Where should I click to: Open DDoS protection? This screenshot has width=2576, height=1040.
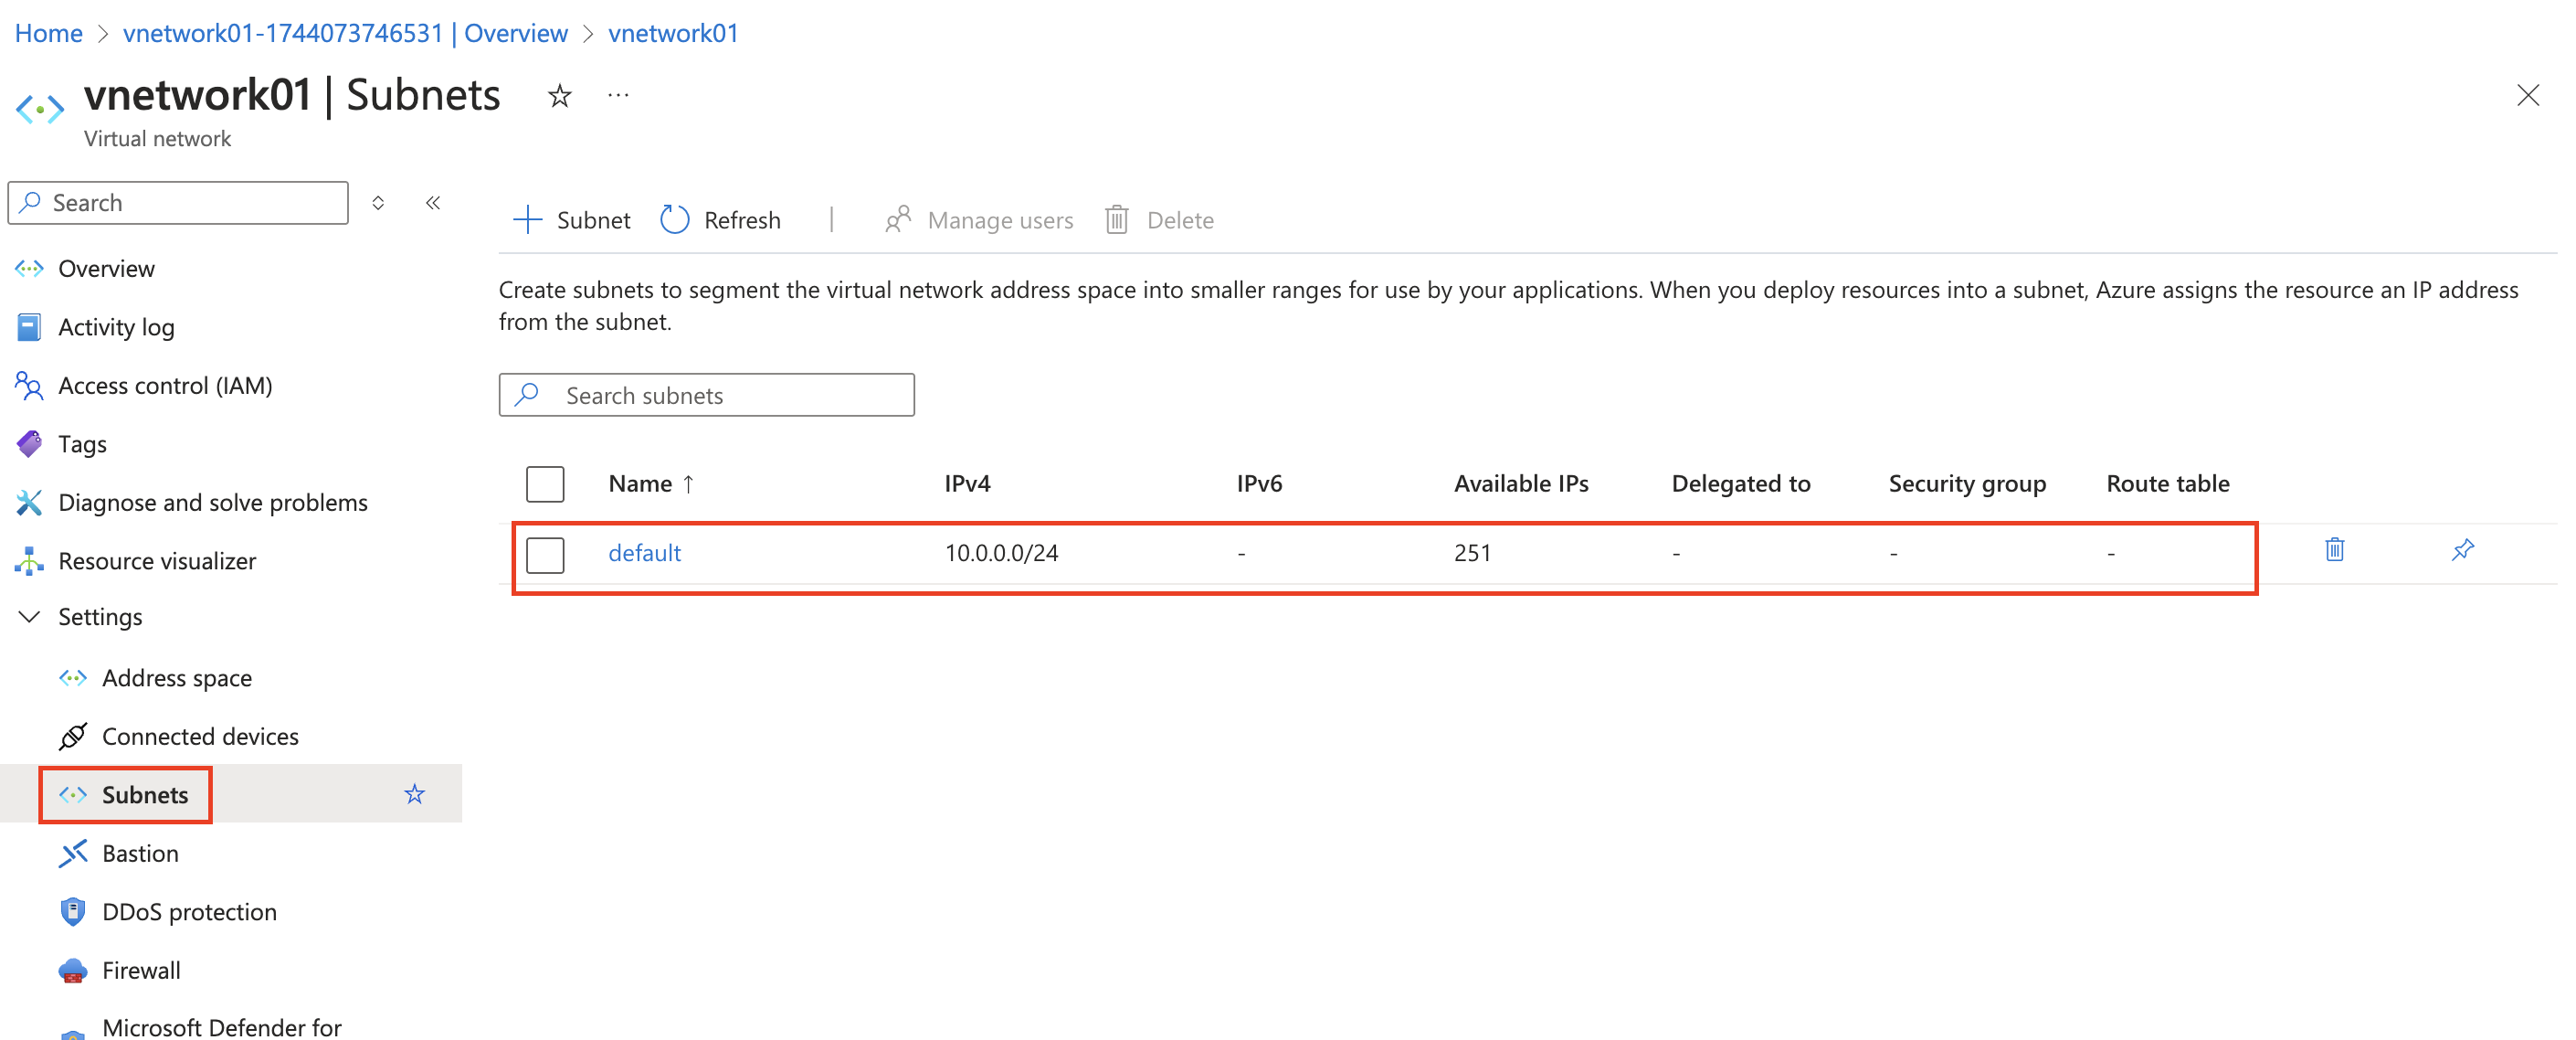tap(189, 912)
